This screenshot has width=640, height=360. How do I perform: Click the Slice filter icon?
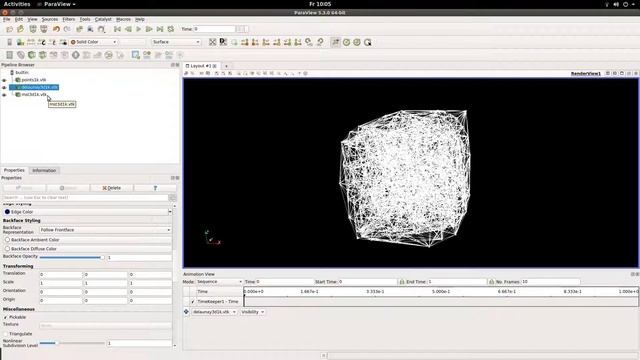pos(42,55)
